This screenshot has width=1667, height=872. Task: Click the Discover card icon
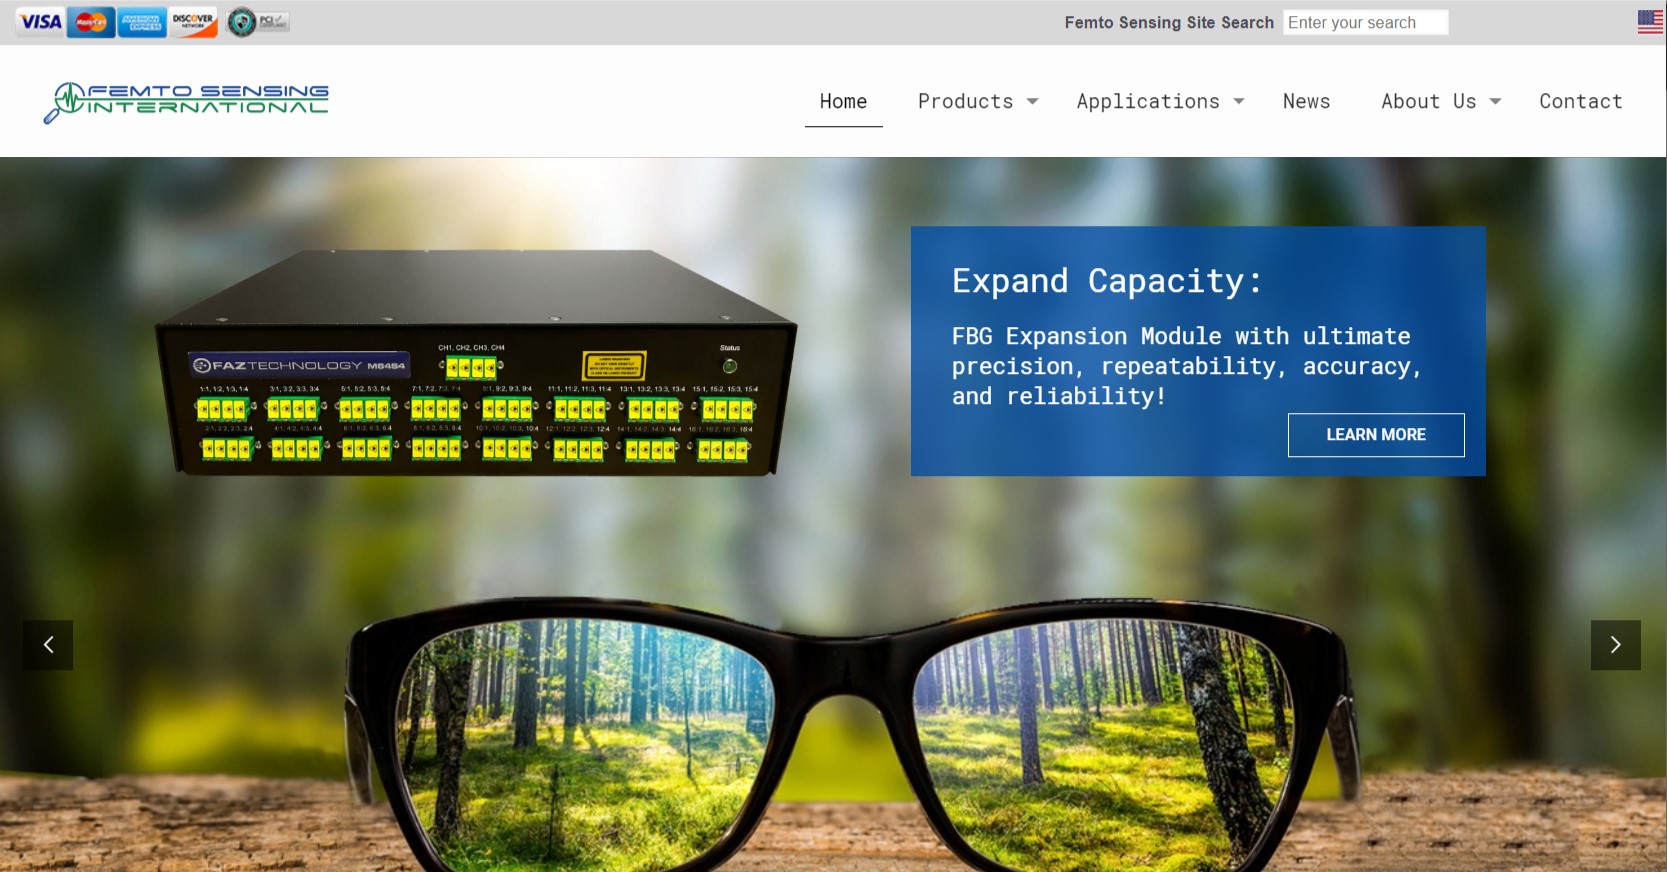pyautogui.click(x=193, y=22)
